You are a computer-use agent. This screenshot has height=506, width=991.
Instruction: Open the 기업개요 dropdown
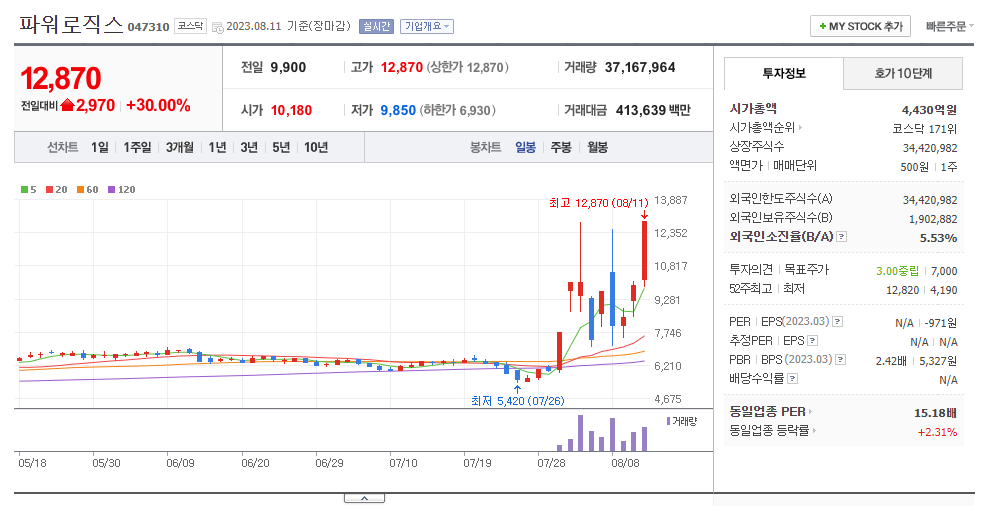(x=427, y=27)
